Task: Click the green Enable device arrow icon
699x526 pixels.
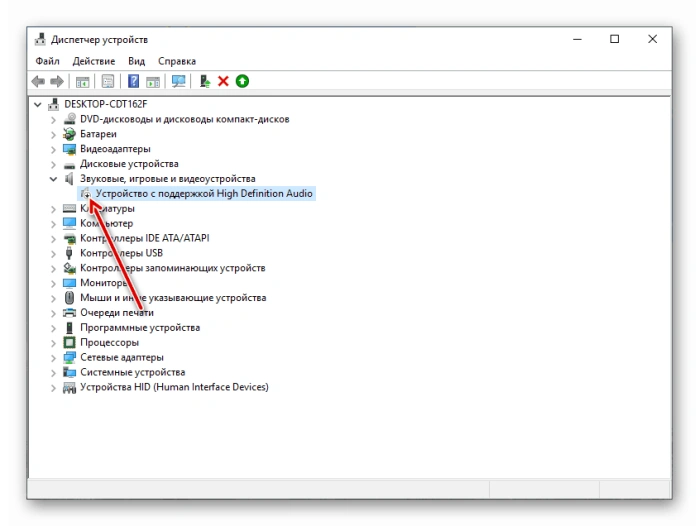Action: click(243, 81)
